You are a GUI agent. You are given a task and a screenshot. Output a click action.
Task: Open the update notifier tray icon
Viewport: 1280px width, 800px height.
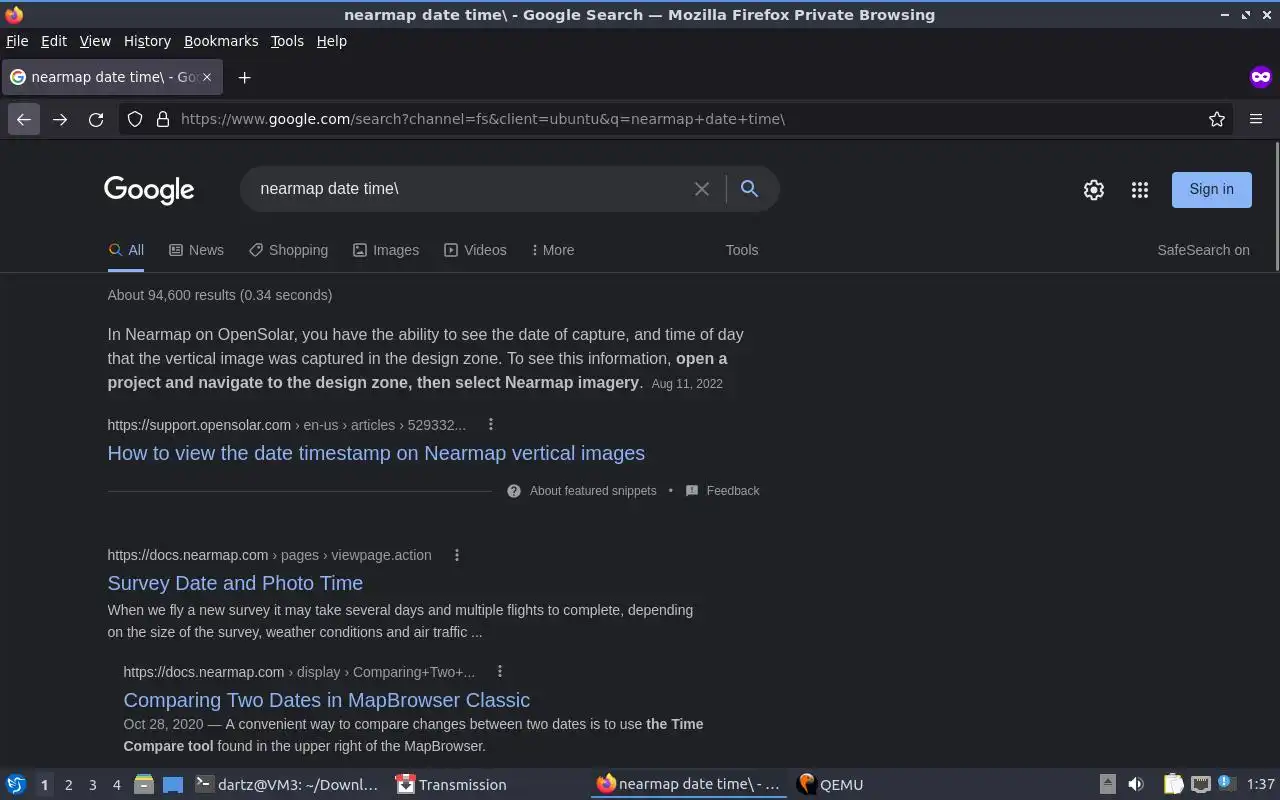1227,785
